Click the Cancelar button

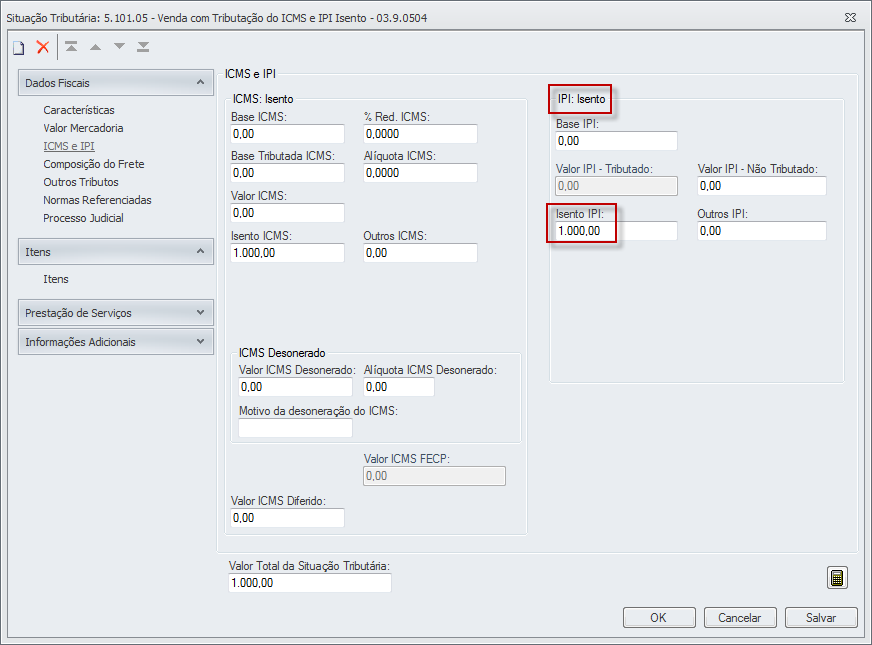[740, 618]
